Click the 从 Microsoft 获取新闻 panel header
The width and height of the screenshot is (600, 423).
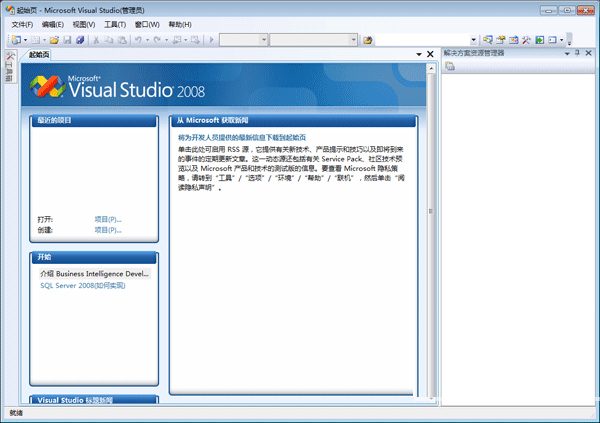pyautogui.click(x=293, y=121)
